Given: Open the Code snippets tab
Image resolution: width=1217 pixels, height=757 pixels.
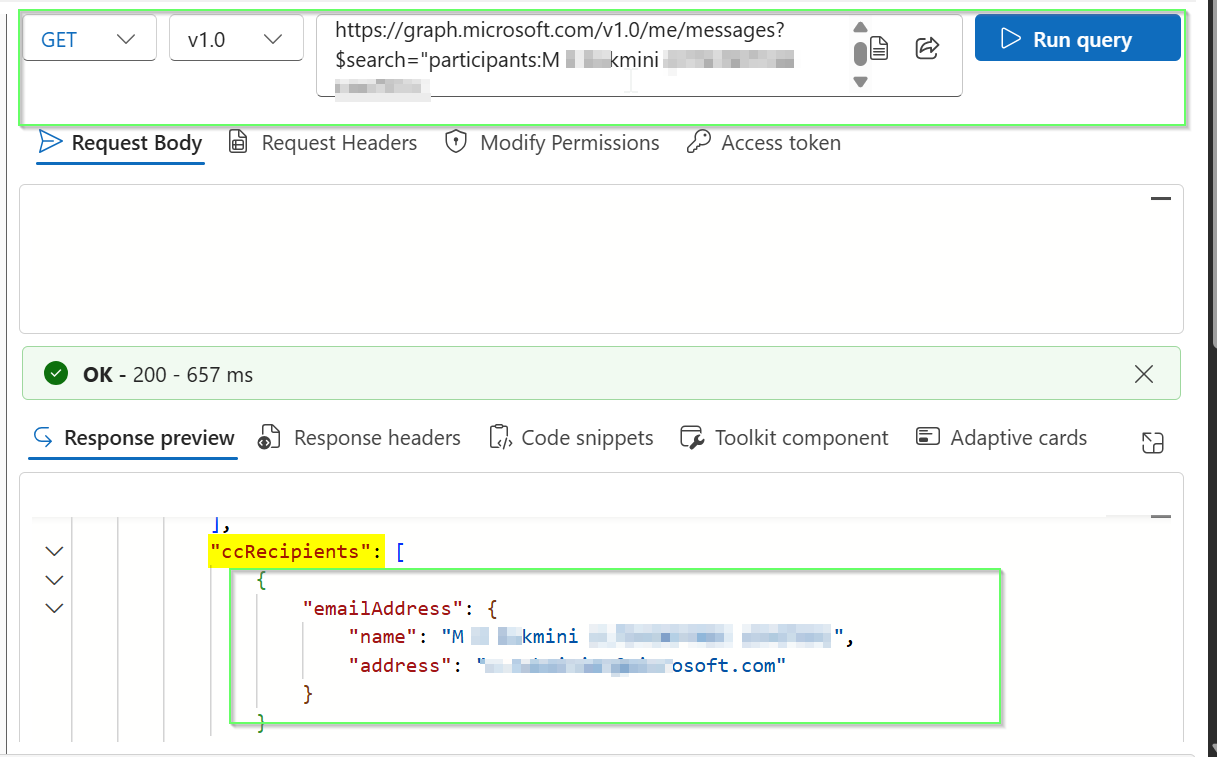Looking at the screenshot, I should pyautogui.click(x=571, y=438).
